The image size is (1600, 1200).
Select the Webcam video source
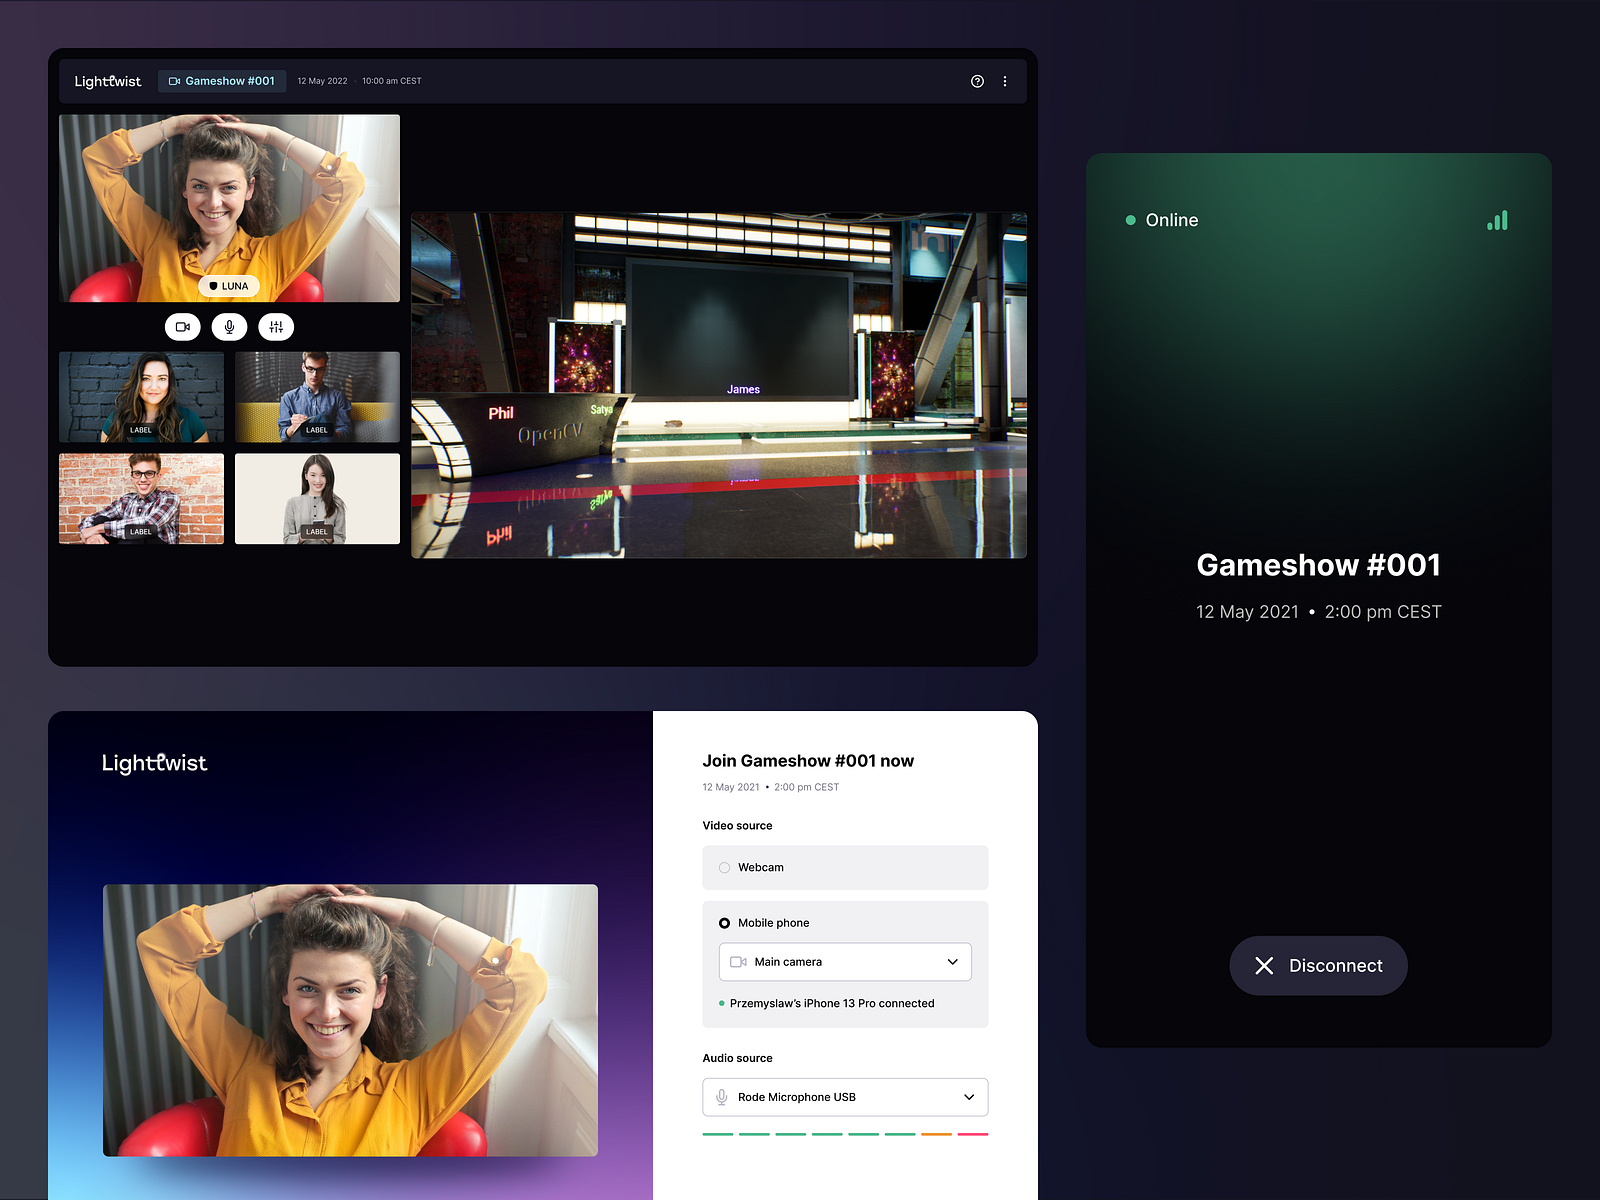click(x=723, y=867)
